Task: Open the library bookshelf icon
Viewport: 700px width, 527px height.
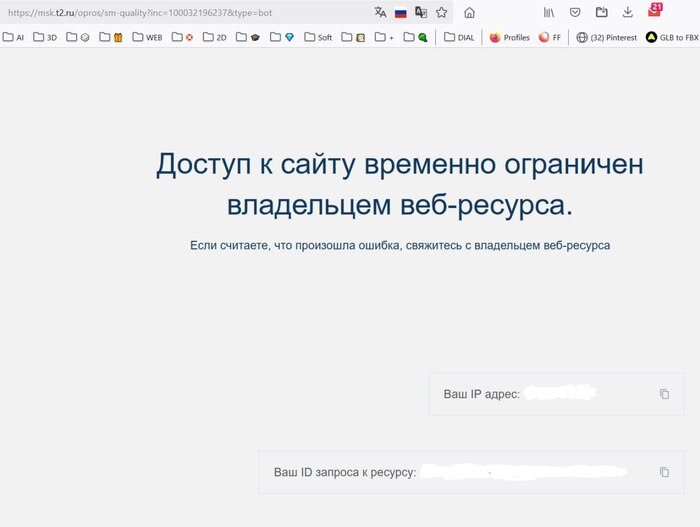Action: click(549, 13)
